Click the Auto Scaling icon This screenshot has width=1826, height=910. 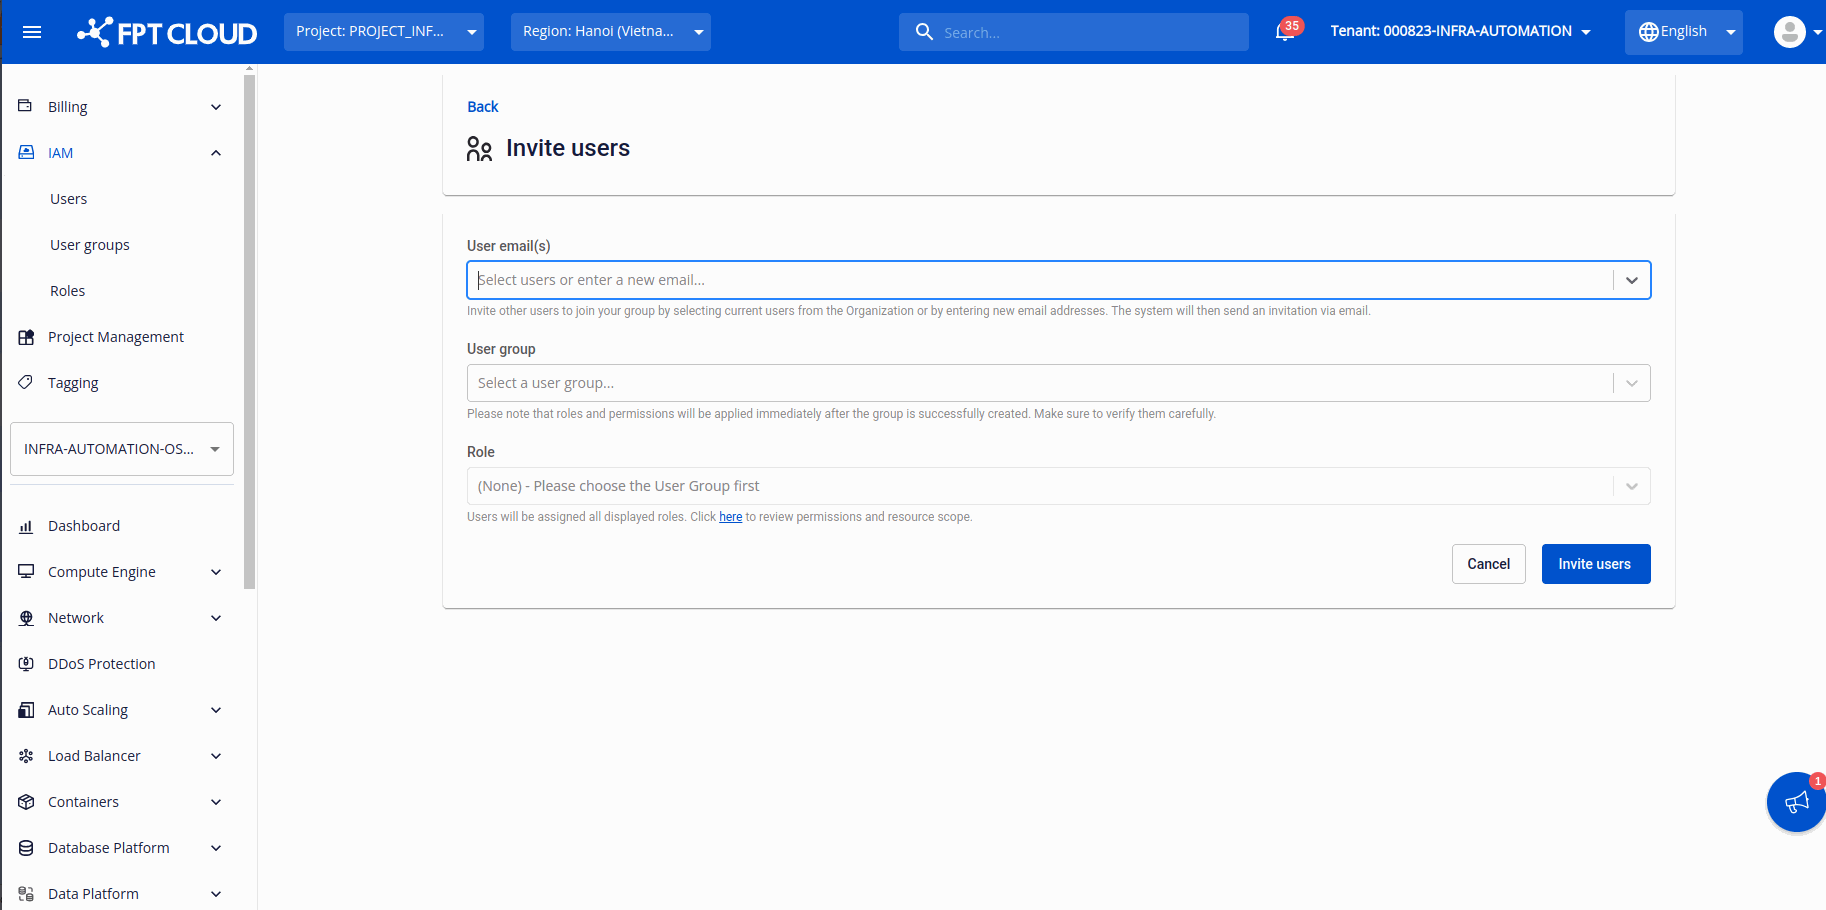pos(26,710)
